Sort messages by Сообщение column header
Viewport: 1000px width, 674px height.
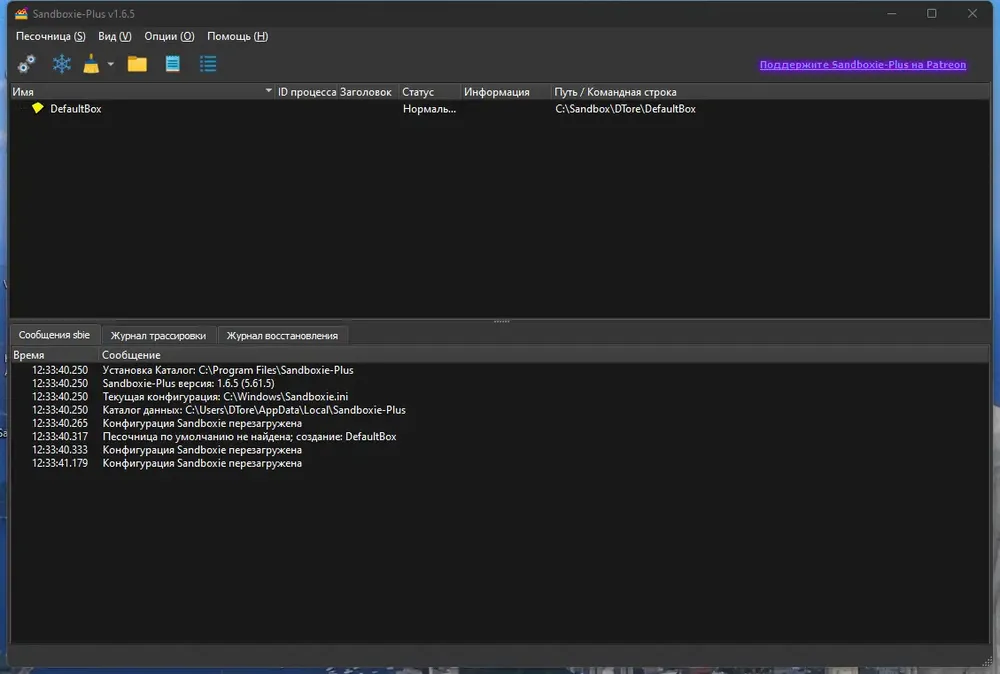click(545, 355)
